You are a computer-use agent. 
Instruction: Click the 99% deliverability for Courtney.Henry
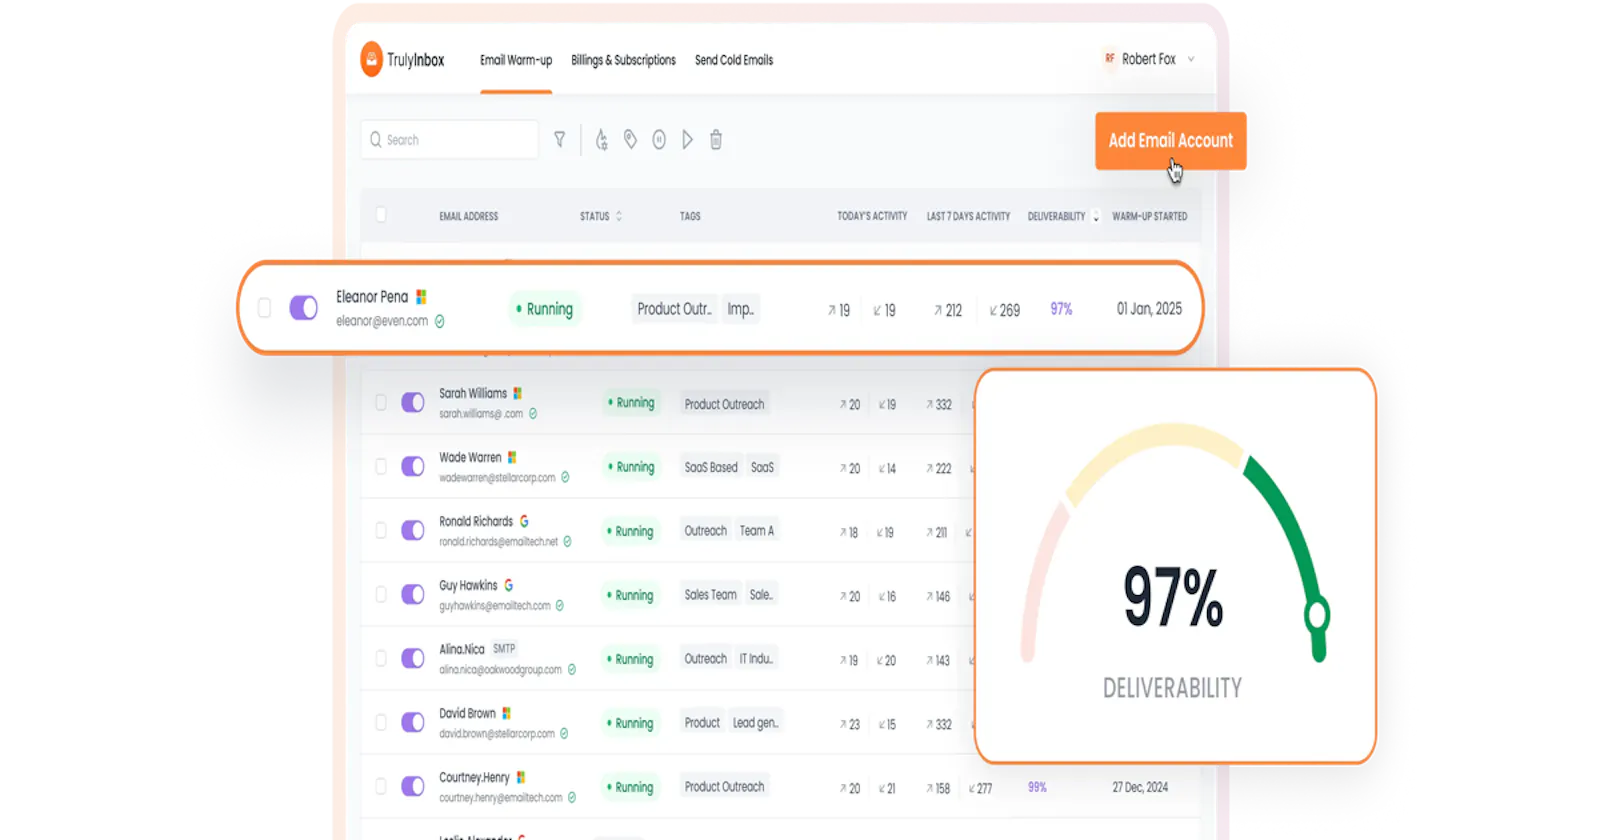coord(1037,787)
